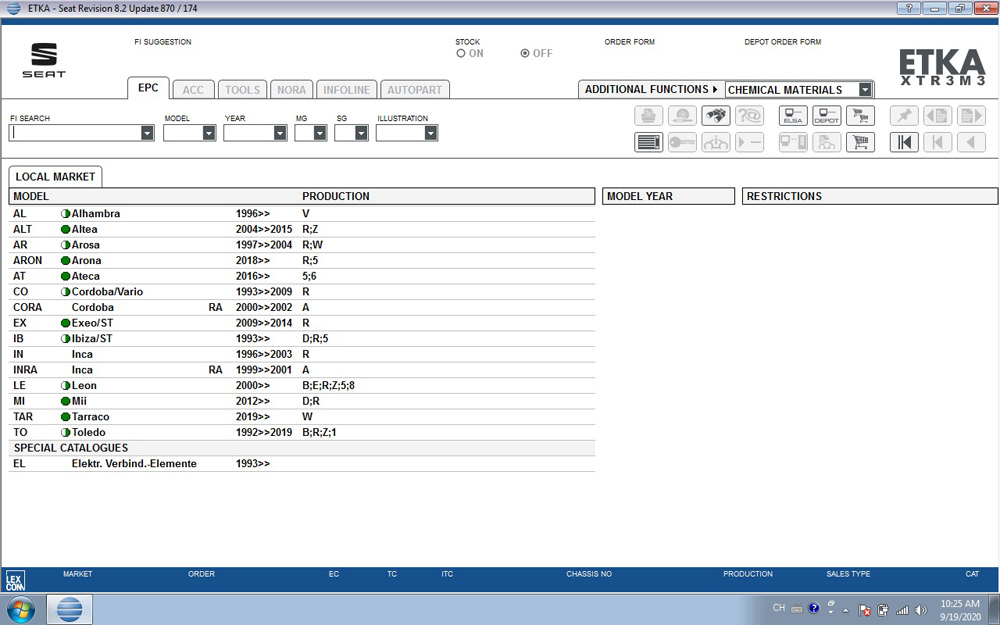
Task: Click the binoculars search icon
Action: point(716,116)
